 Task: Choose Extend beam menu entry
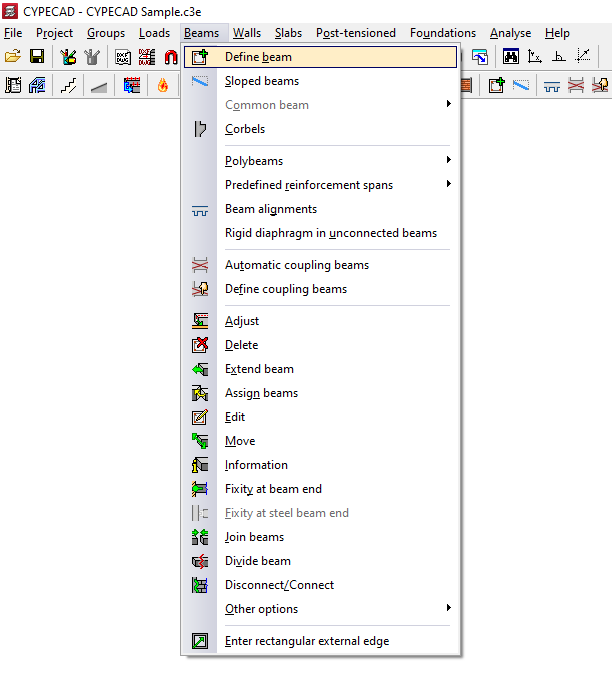(x=320, y=369)
